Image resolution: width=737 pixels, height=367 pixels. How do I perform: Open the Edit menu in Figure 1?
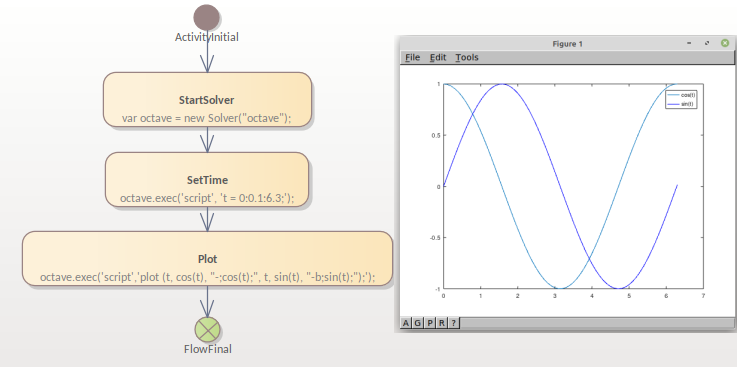(x=438, y=57)
